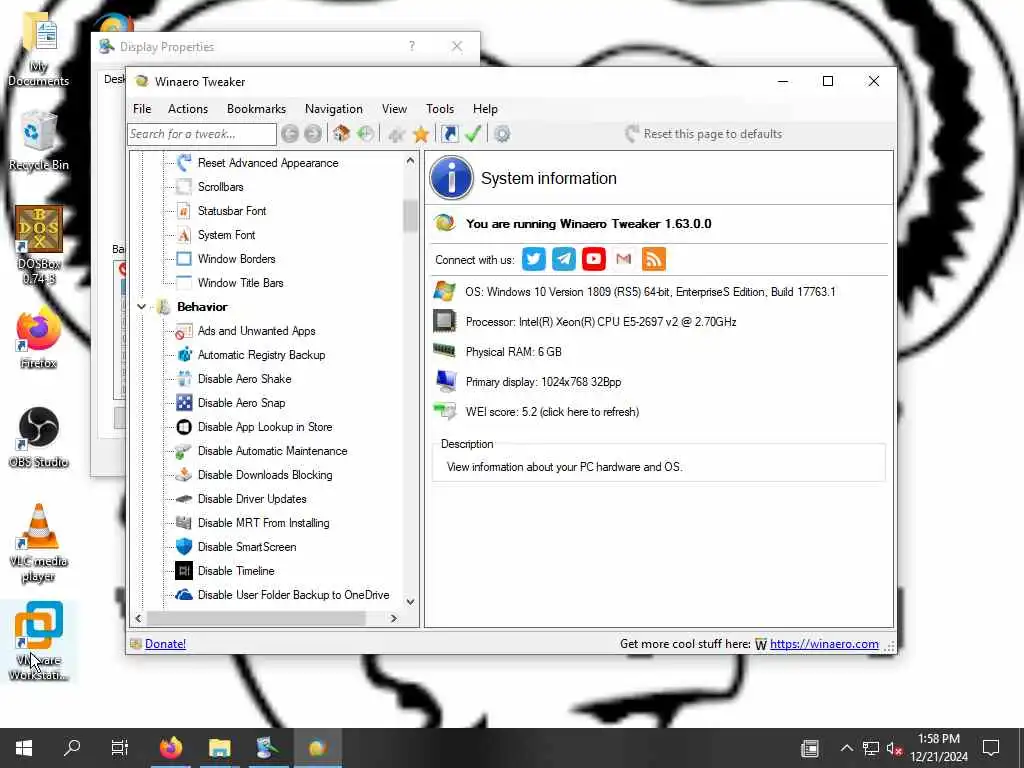Click the blue shortcut arrow toolbar icon

tap(449, 134)
